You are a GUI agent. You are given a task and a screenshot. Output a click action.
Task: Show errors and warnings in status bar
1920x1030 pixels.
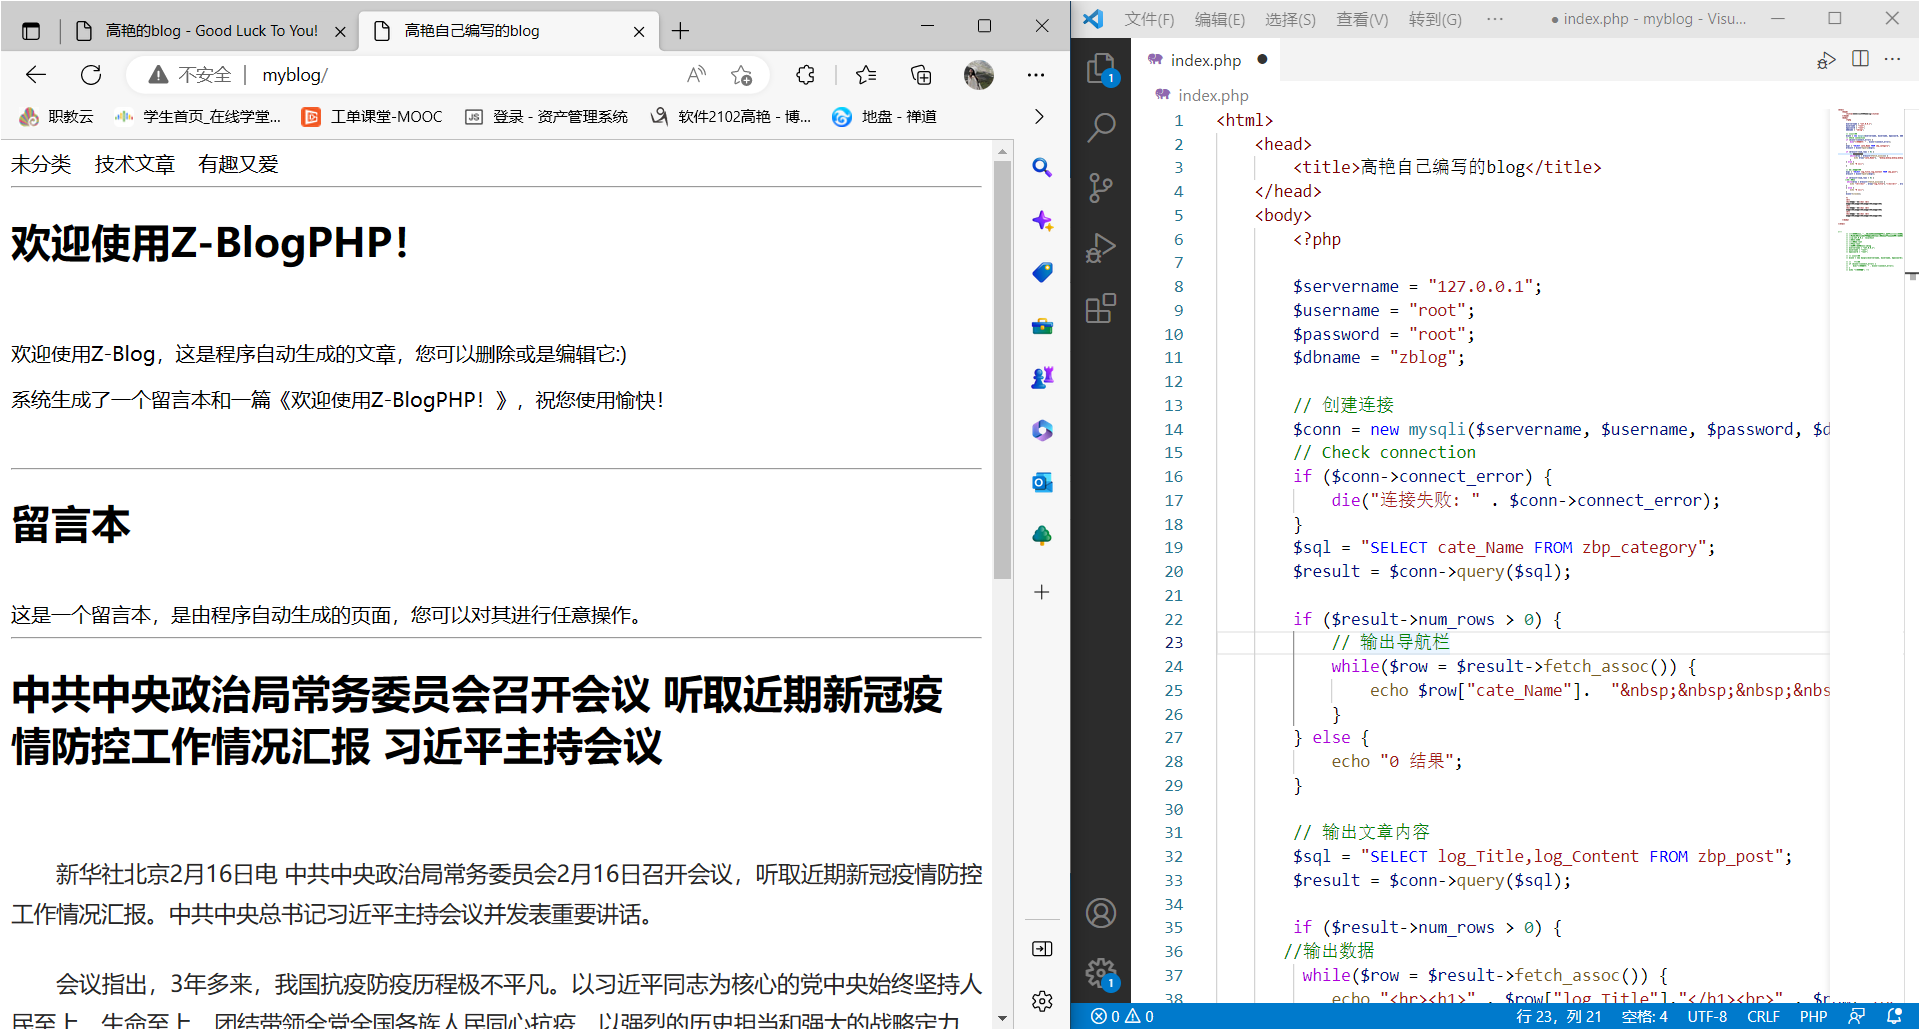click(1122, 1016)
